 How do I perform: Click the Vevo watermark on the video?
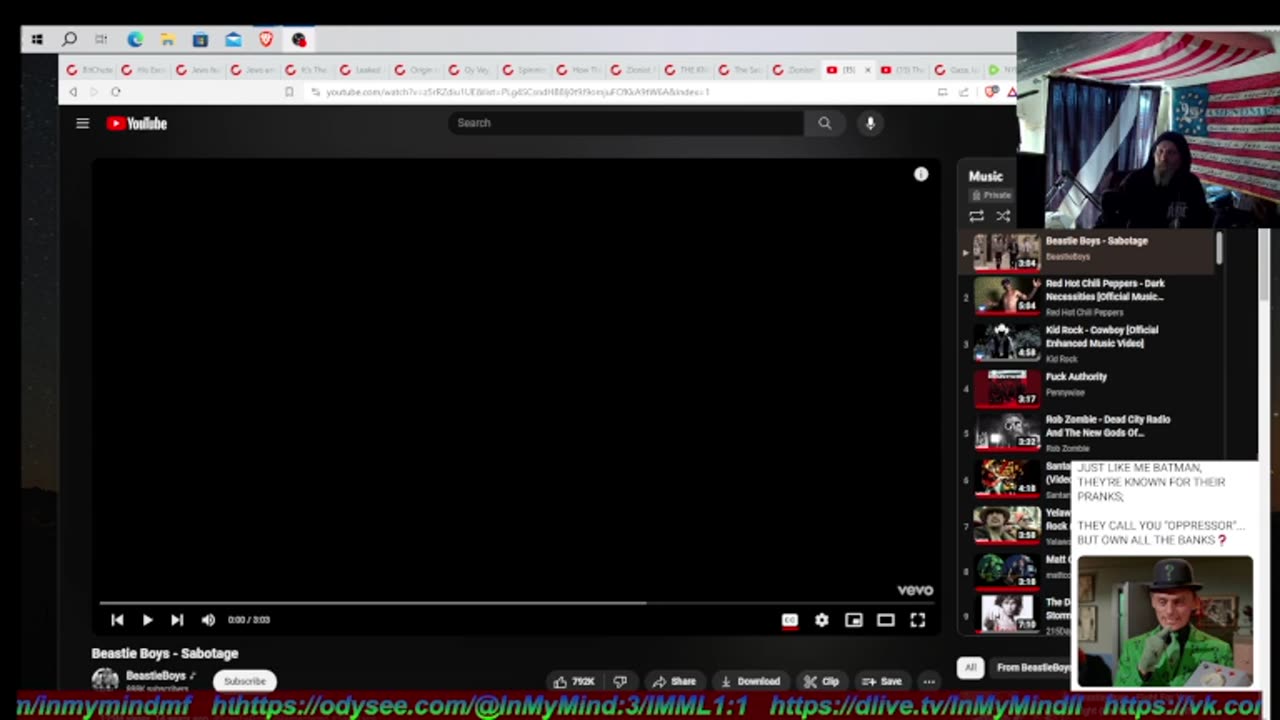pyautogui.click(x=915, y=590)
